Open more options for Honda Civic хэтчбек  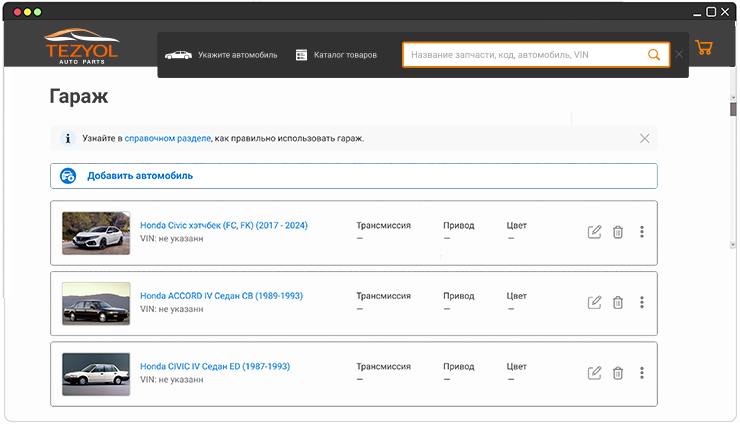click(641, 232)
